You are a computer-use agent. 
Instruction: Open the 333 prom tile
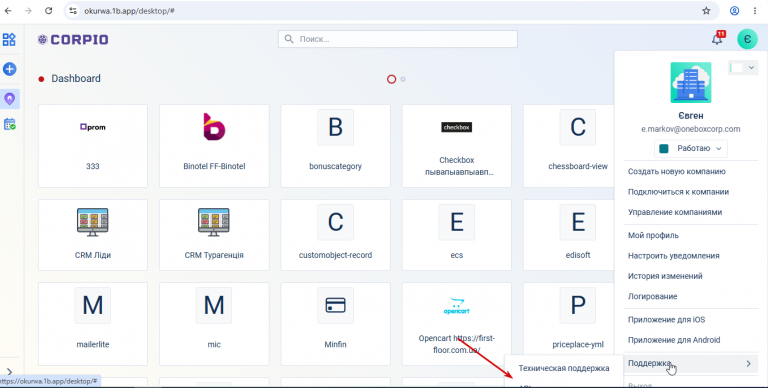pos(93,146)
